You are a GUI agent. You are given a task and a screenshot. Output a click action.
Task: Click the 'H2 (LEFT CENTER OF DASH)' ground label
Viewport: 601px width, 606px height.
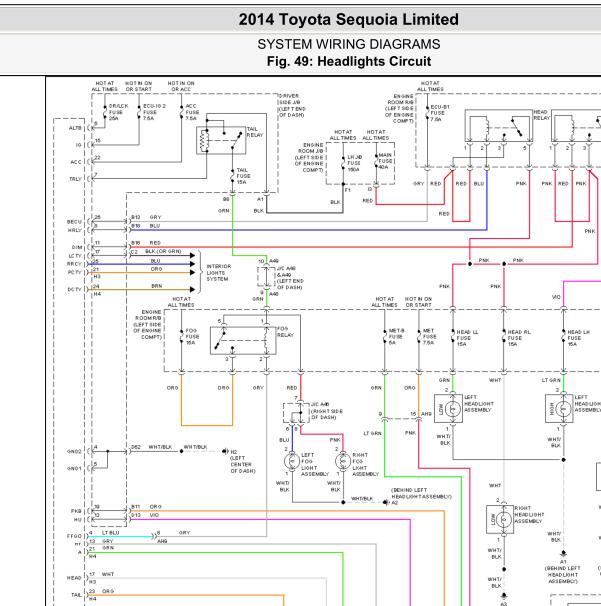tap(243, 461)
